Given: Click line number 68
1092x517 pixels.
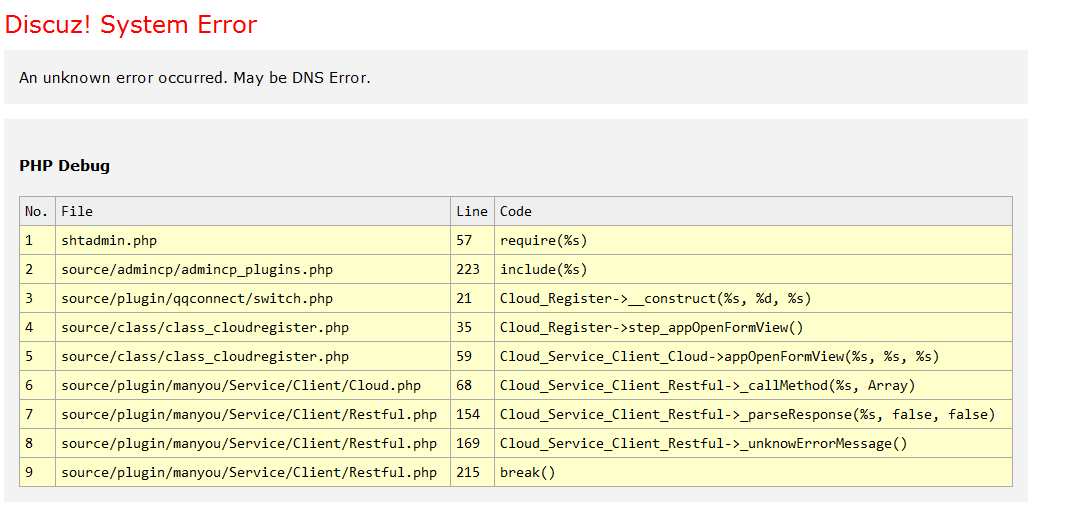Looking at the screenshot, I should pyautogui.click(x=465, y=385).
